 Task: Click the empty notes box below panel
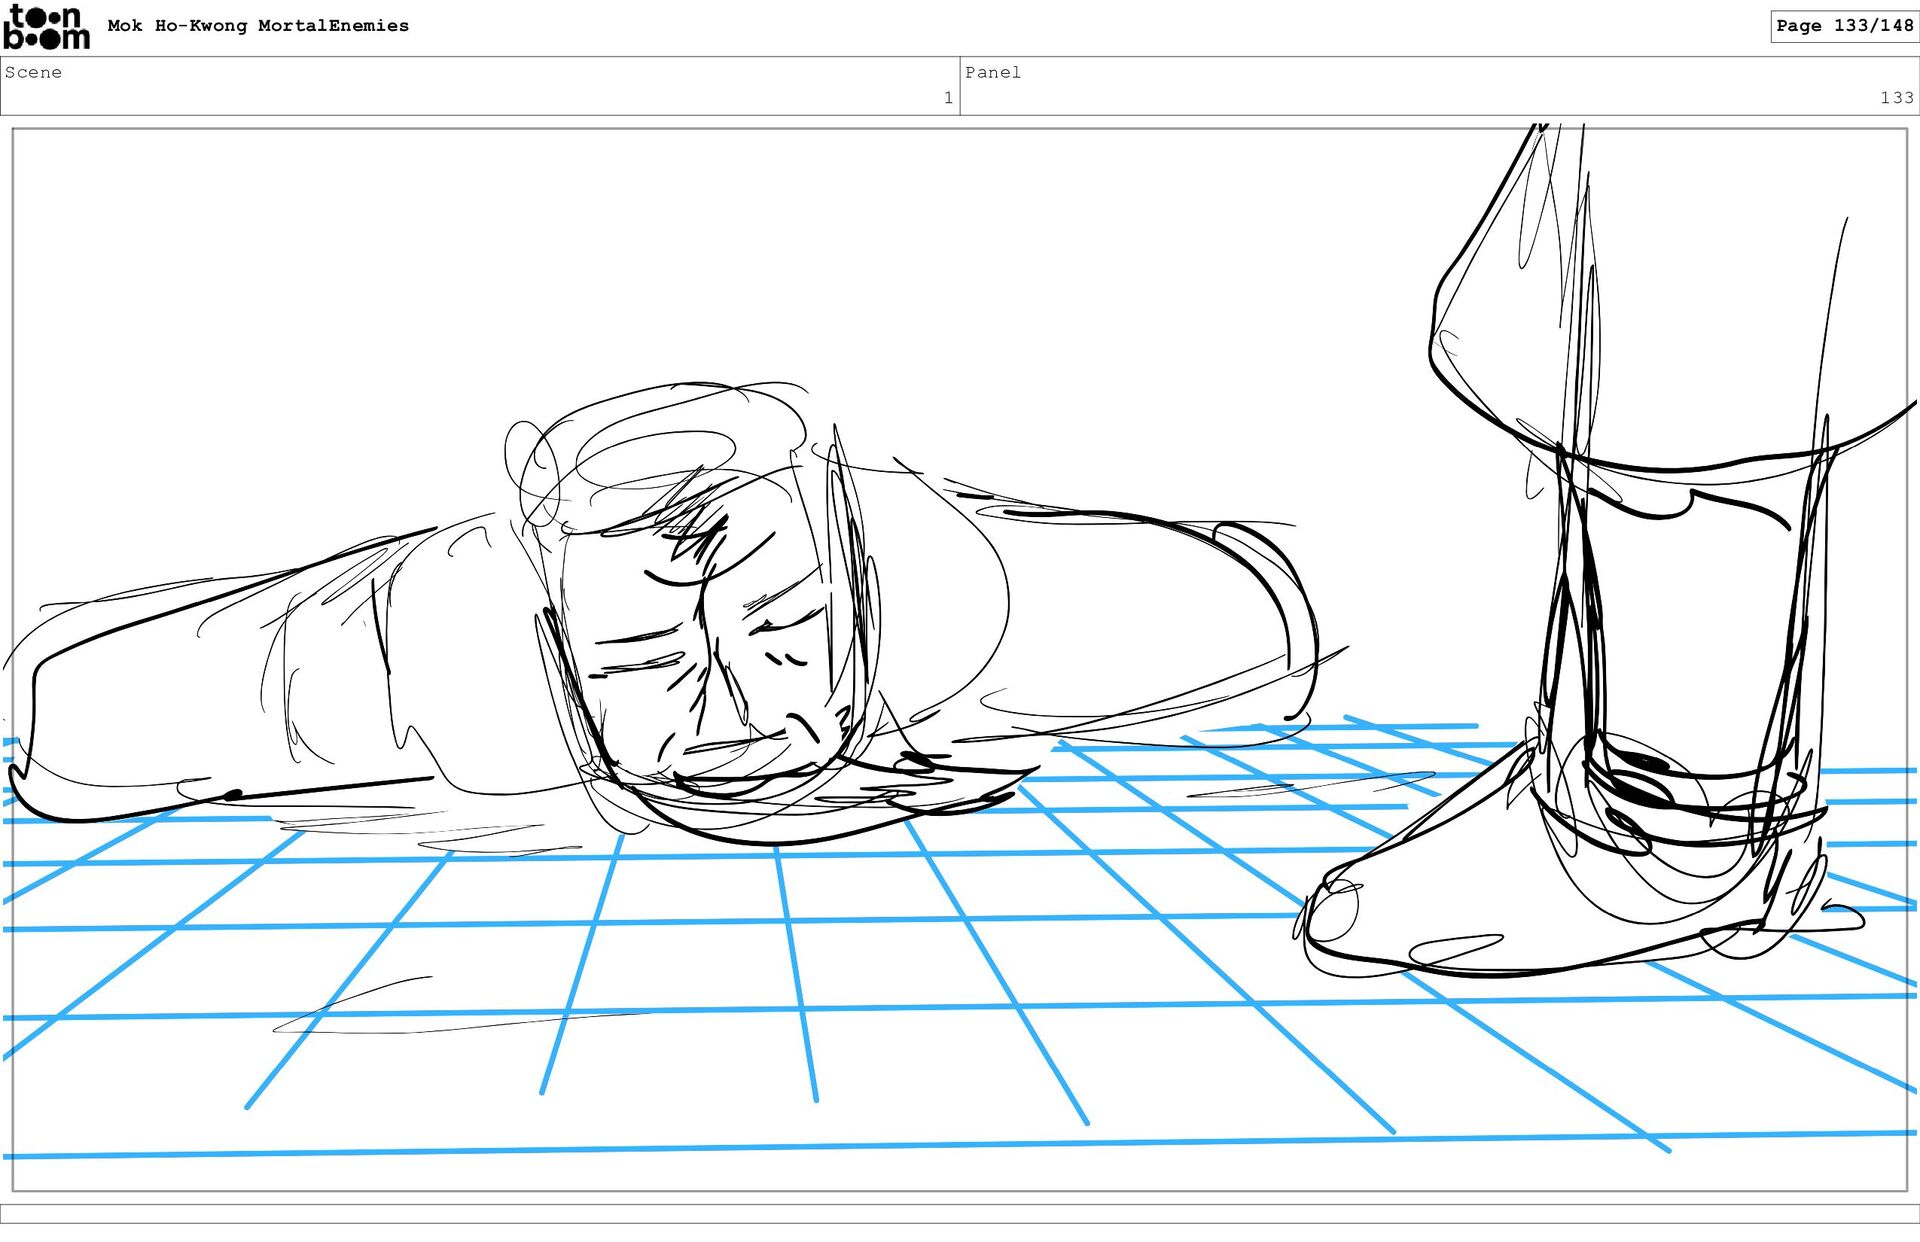point(960,1213)
